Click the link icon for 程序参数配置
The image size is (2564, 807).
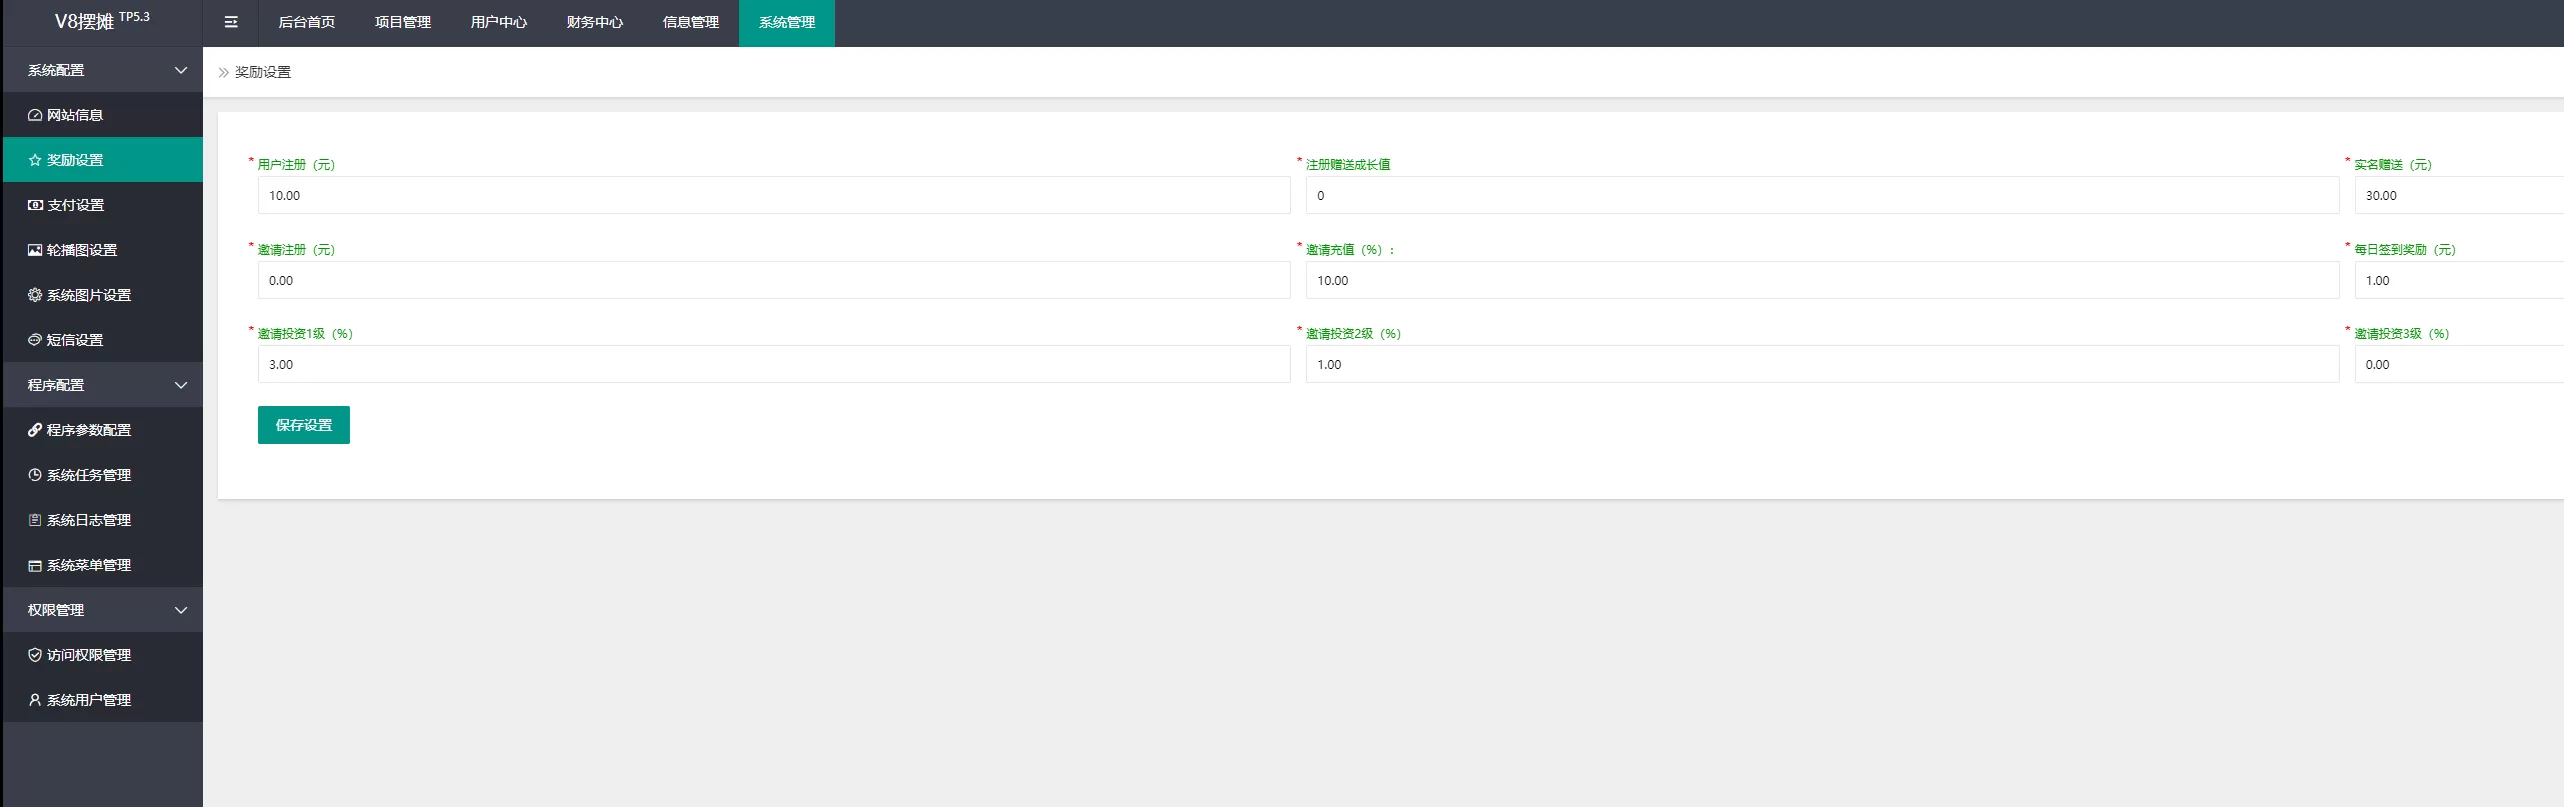[35, 430]
